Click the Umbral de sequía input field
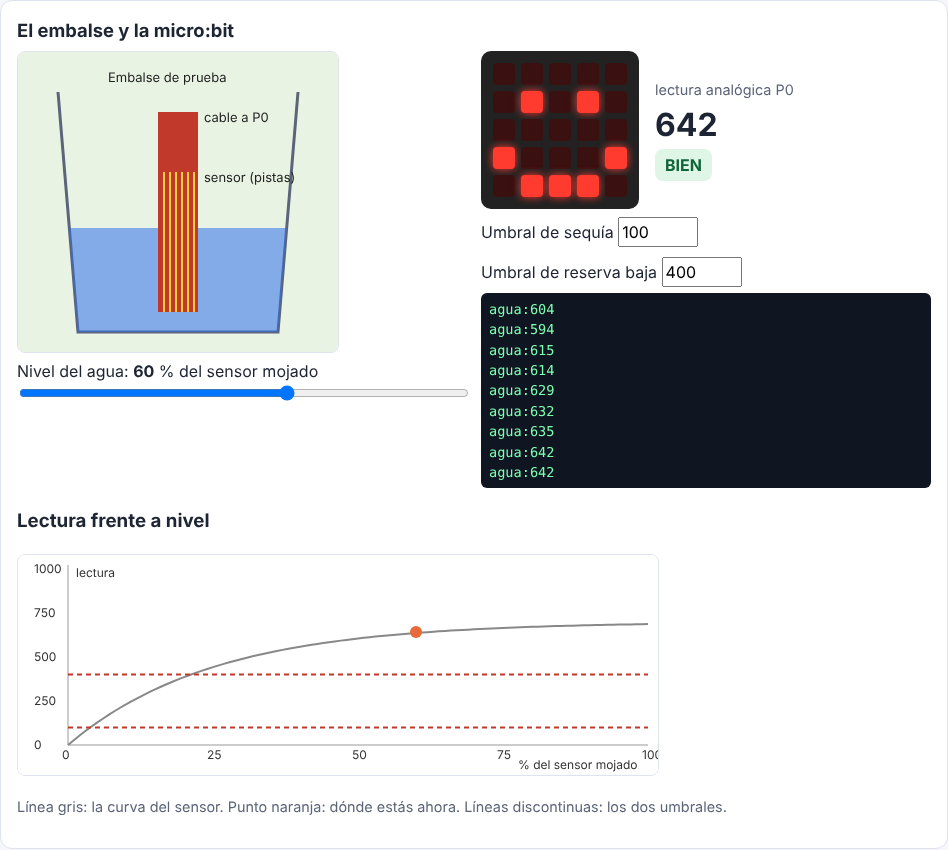The width and height of the screenshot is (948, 850). click(x=658, y=232)
